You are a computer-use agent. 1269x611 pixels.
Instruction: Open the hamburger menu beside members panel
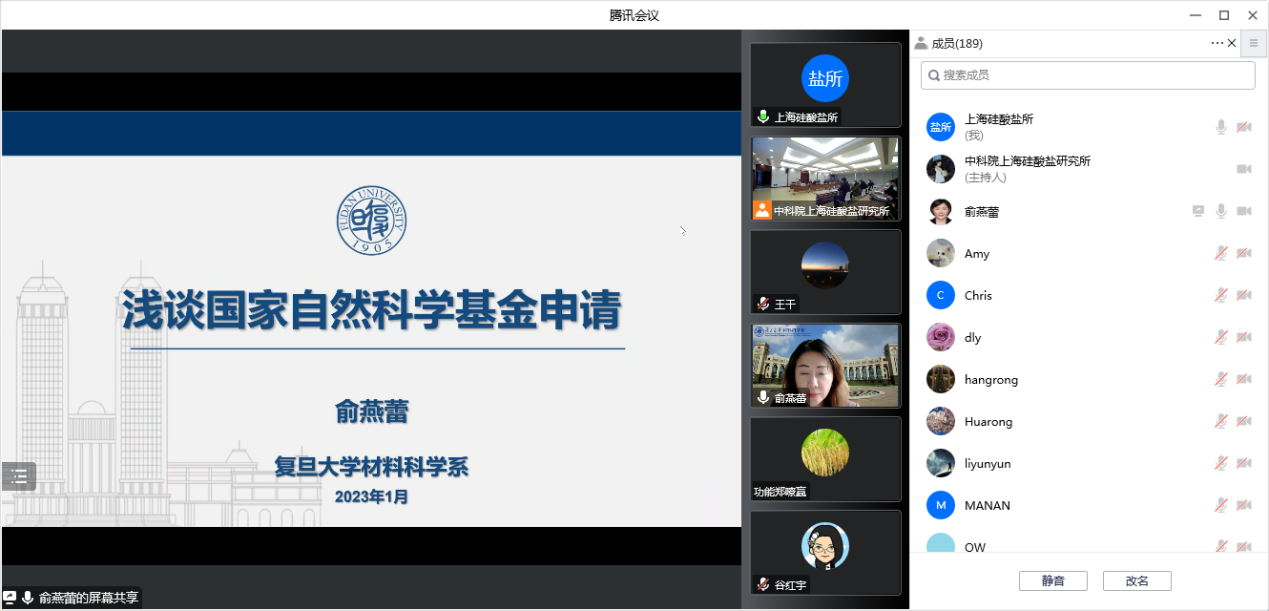click(x=1253, y=43)
